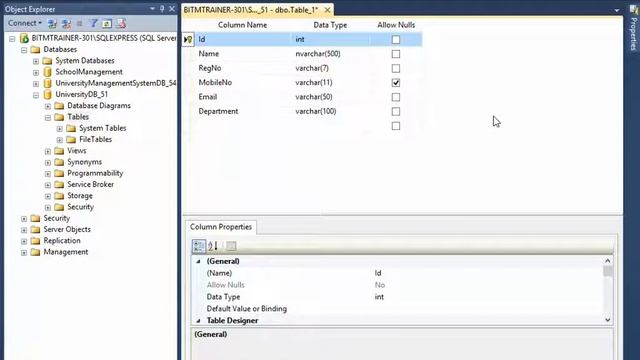640x360 pixels.
Task: Close the Object Explorer panel
Action: tap(172, 9)
